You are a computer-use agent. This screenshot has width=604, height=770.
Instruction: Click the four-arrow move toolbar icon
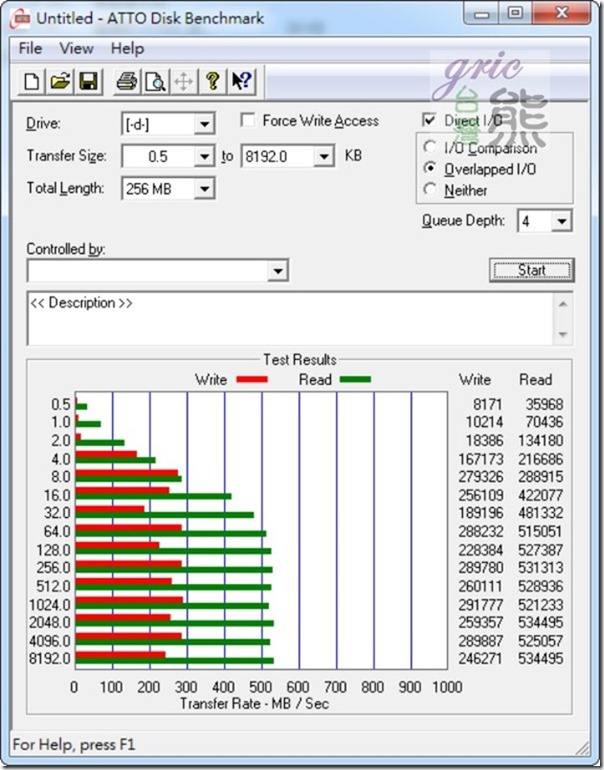pyautogui.click(x=184, y=81)
